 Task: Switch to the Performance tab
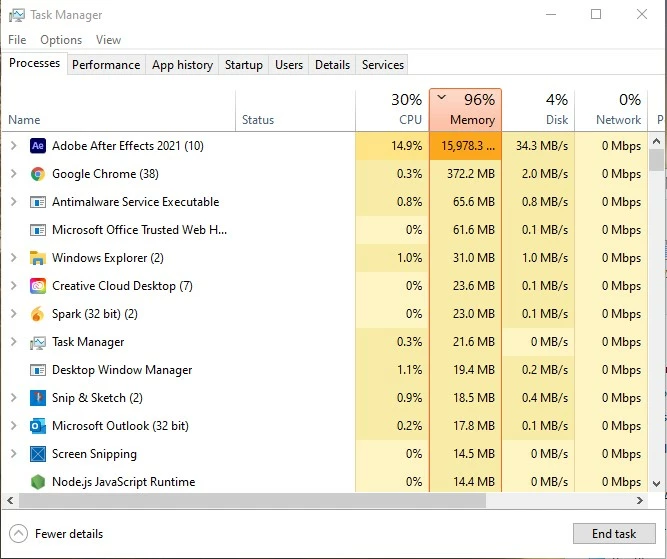coord(106,65)
